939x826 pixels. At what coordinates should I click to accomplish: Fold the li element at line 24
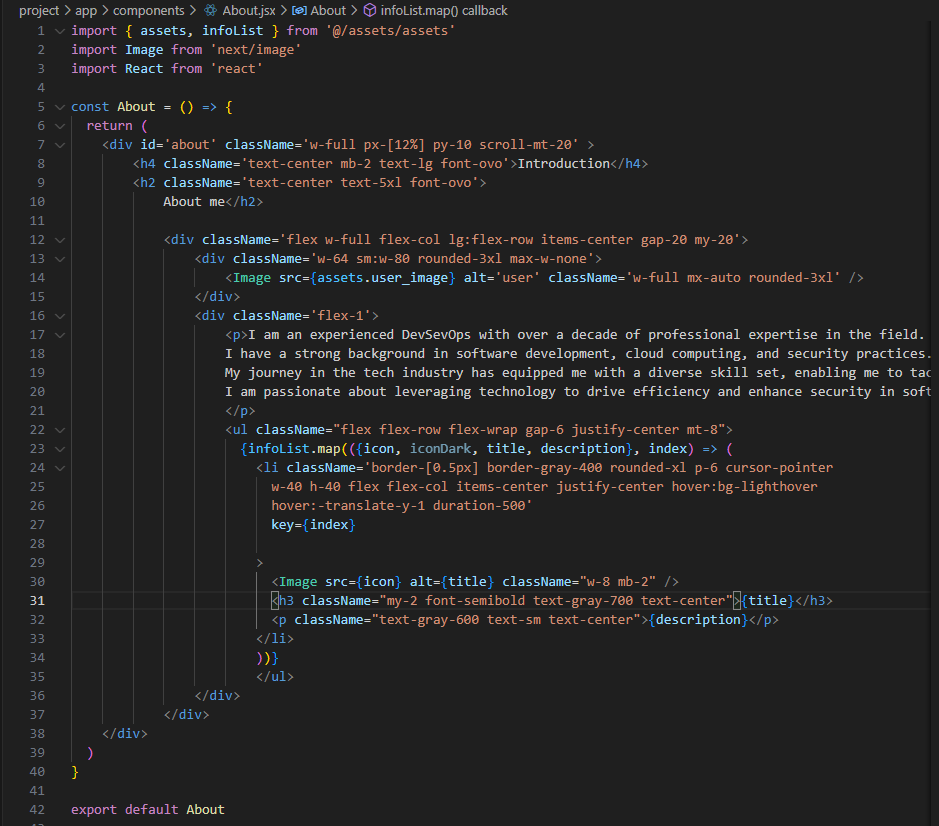click(x=60, y=468)
